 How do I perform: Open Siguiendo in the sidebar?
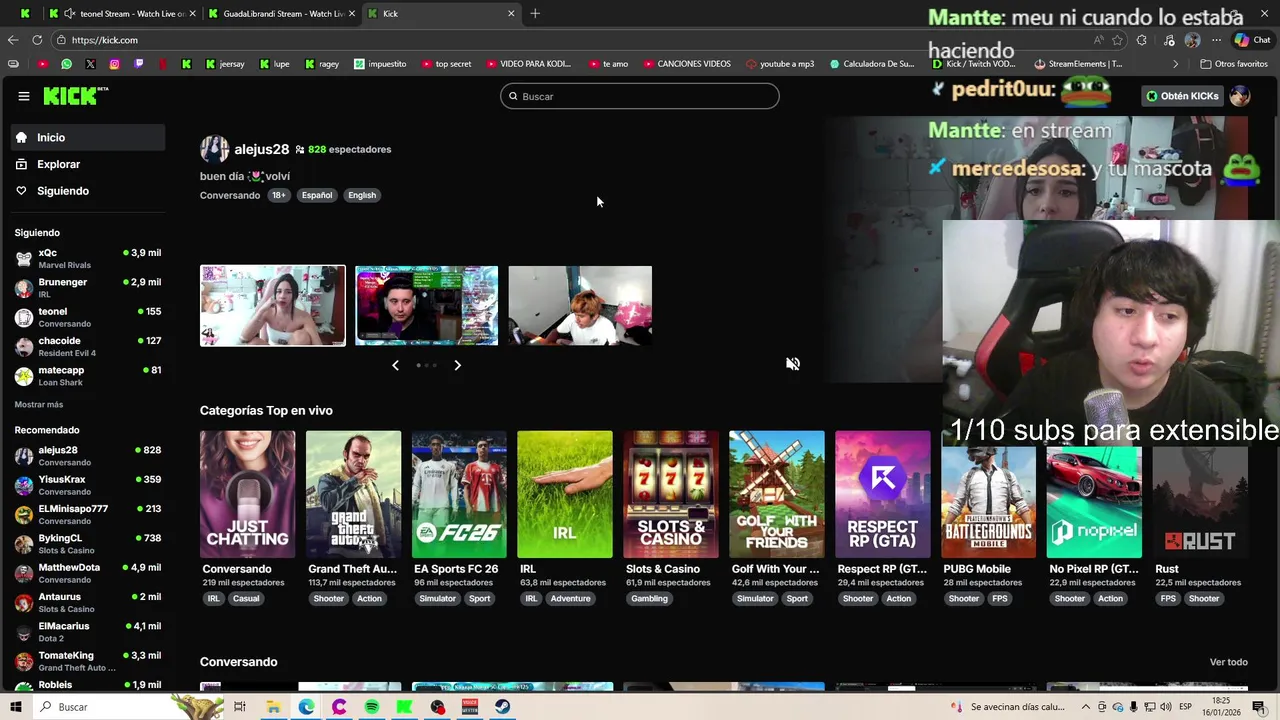pos(89,191)
